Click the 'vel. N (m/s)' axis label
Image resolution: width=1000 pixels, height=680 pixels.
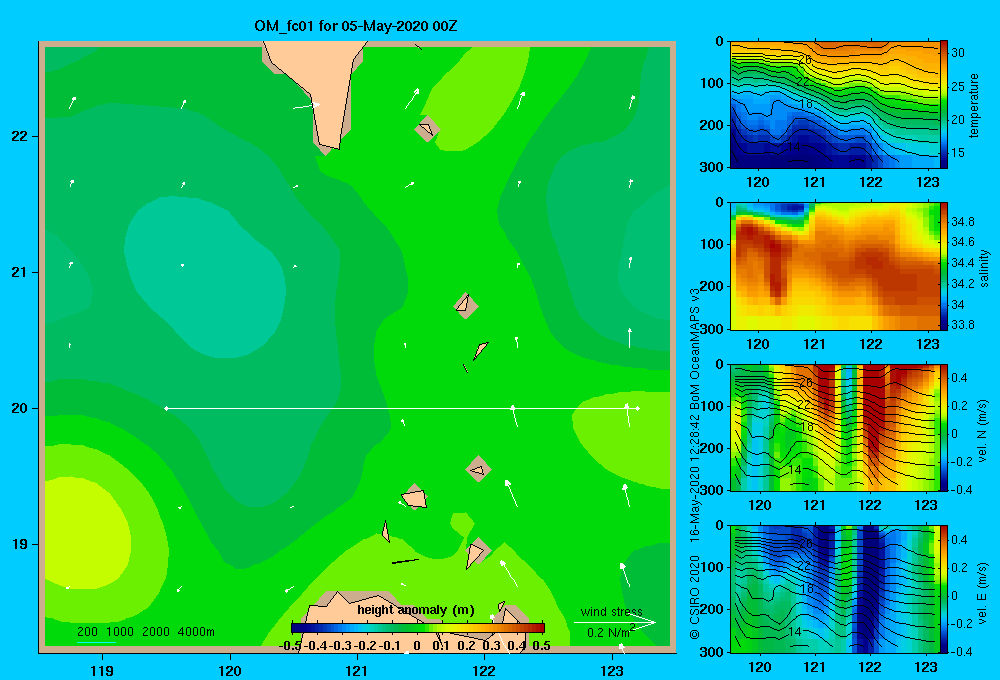(x=982, y=431)
